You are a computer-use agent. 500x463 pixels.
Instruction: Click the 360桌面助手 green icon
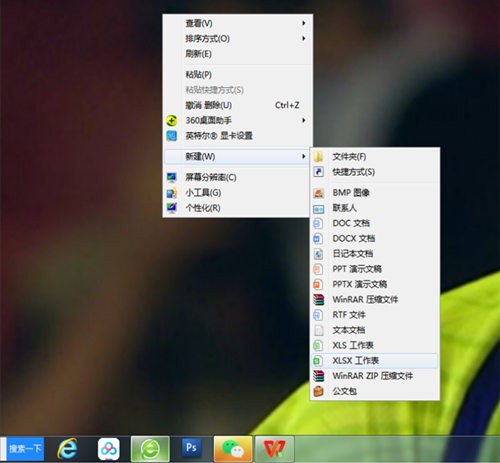click(x=172, y=120)
